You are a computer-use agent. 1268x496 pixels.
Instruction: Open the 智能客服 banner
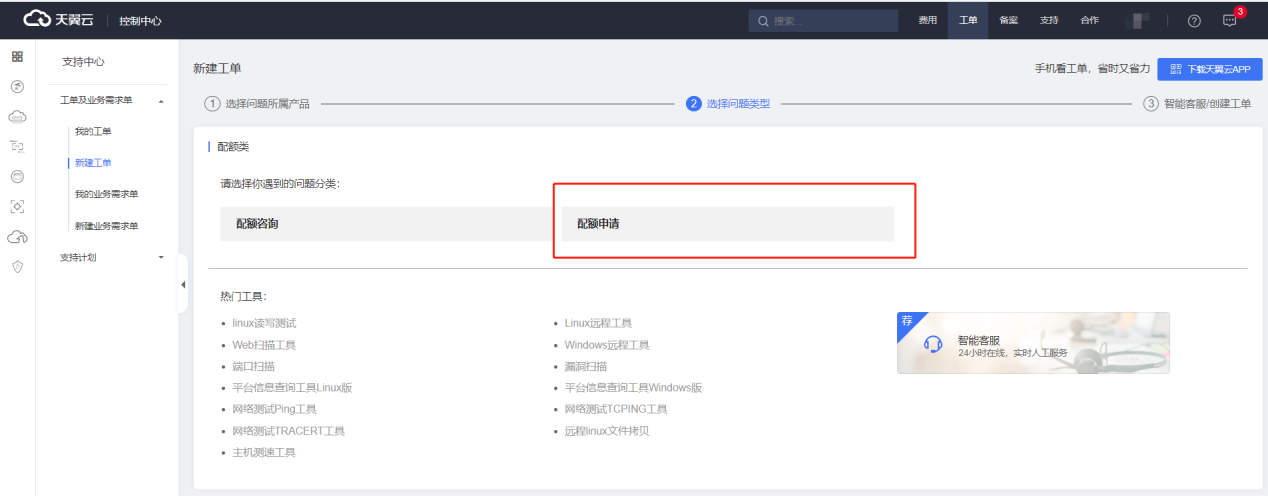pos(1033,343)
